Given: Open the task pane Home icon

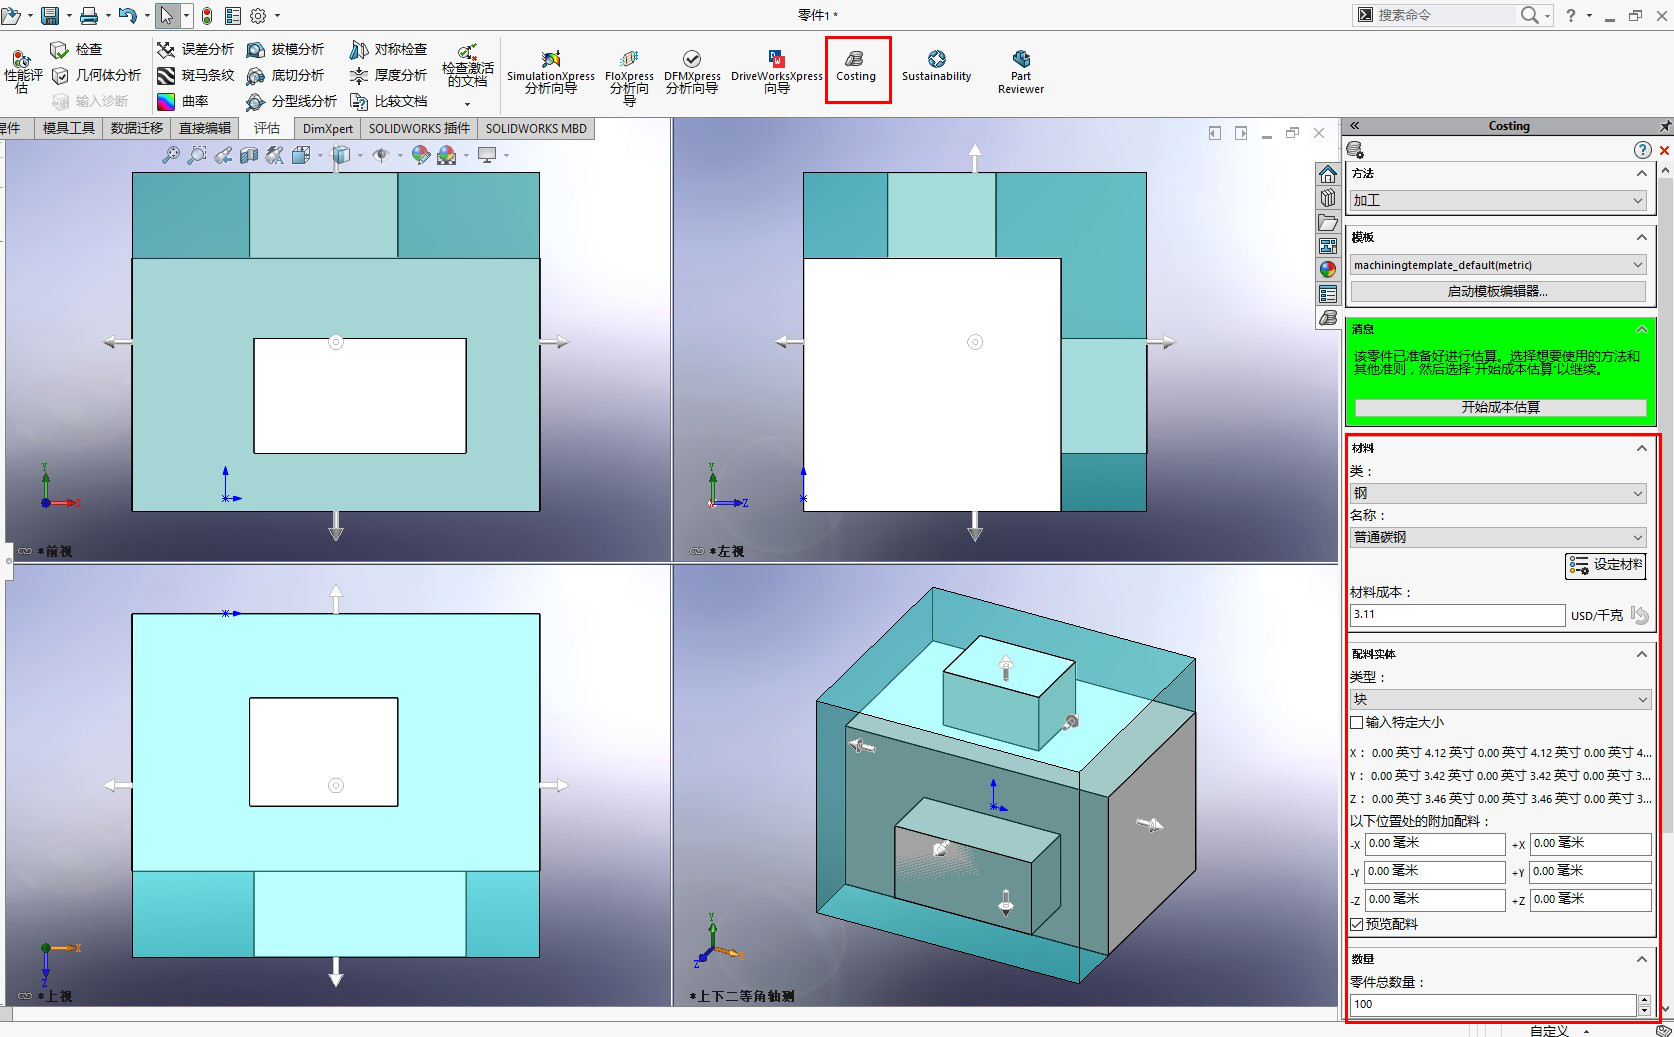Looking at the screenshot, I should [x=1328, y=174].
